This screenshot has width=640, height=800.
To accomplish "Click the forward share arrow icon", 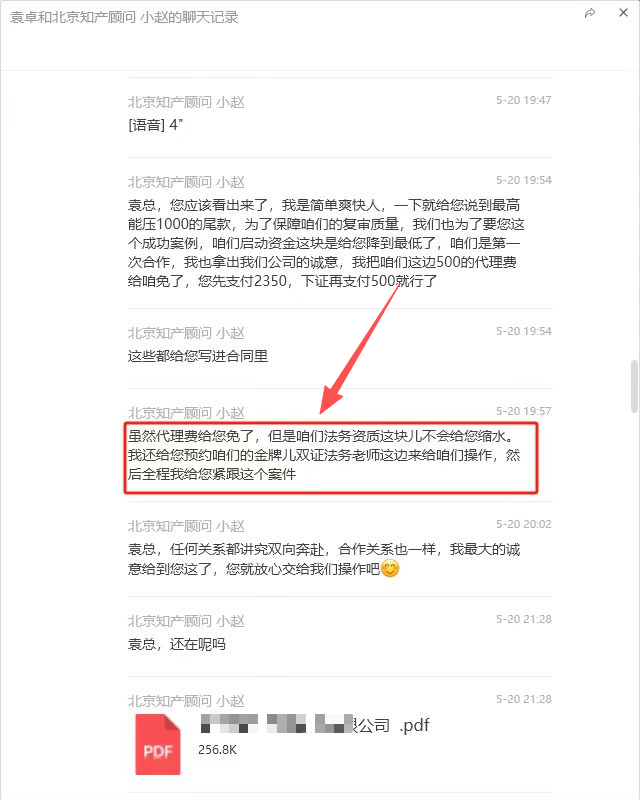I will tap(590, 13).
